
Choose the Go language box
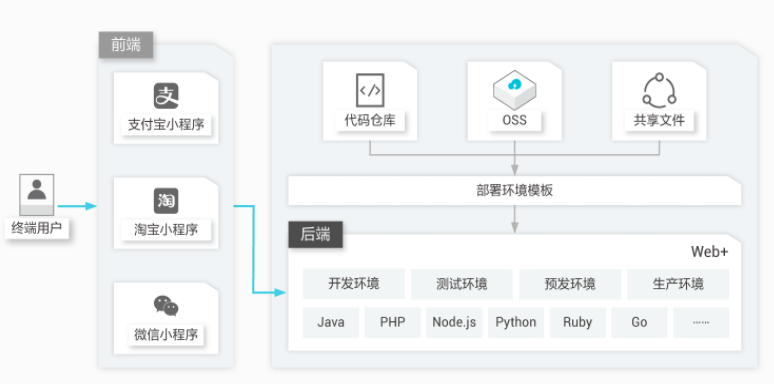point(639,322)
